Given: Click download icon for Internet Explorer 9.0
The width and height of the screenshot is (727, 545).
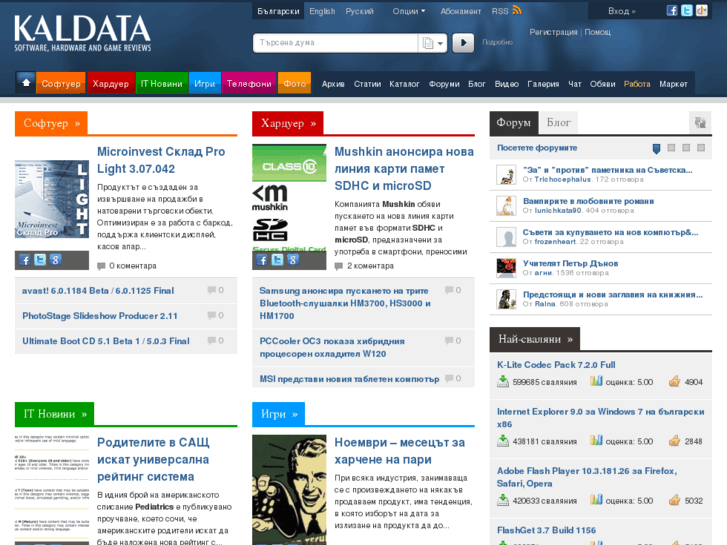Looking at the screenshot, I should (x=503, y=441).
